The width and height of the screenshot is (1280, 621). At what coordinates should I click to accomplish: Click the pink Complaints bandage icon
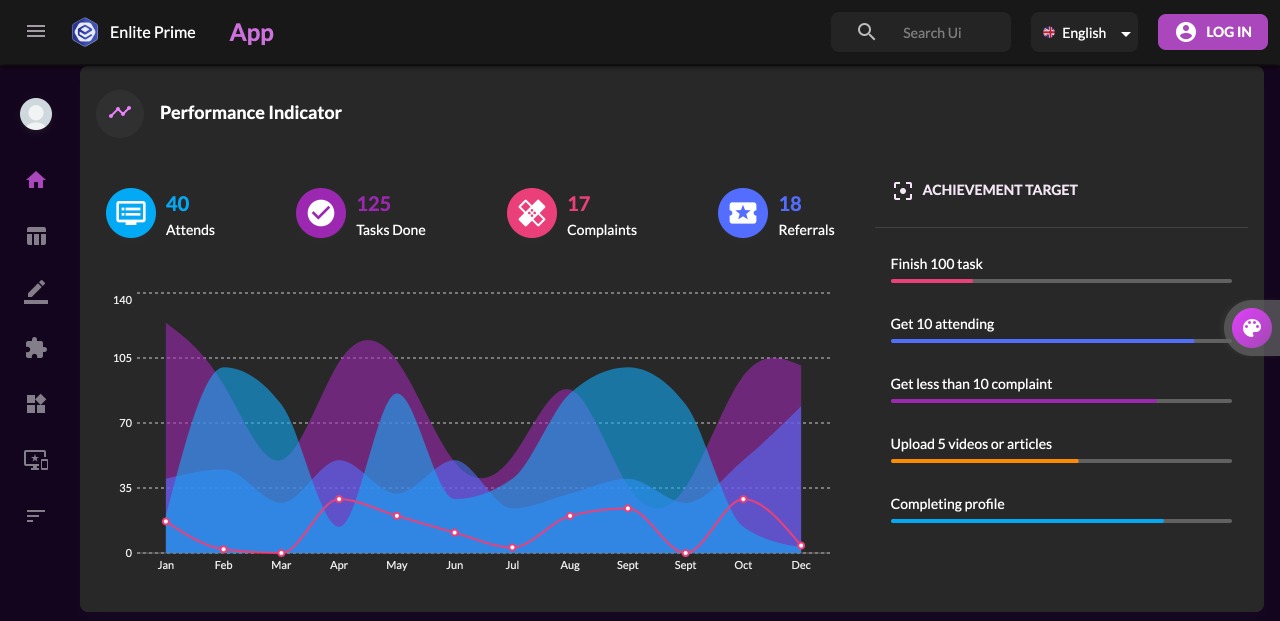(532, 214)
